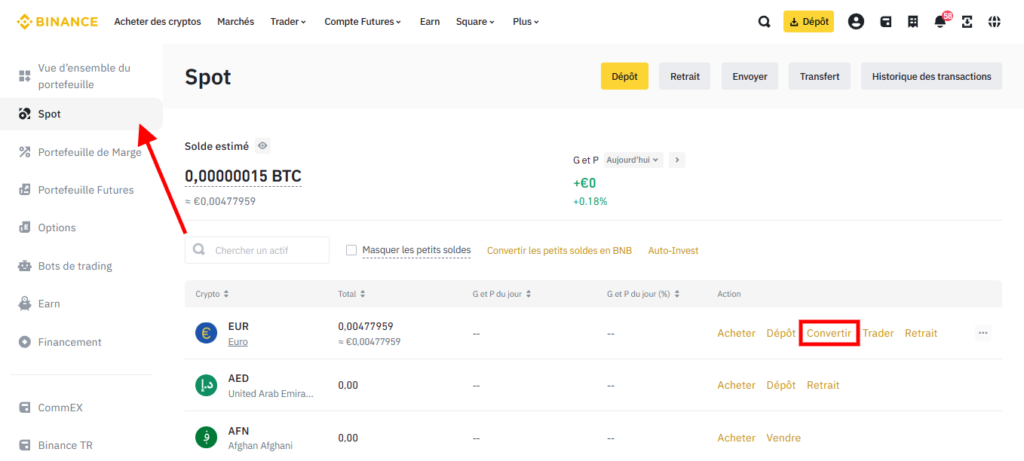Click the yellow Dépôt button in header
This screenshot has height=461, width=1024.
tap(808, 22)
